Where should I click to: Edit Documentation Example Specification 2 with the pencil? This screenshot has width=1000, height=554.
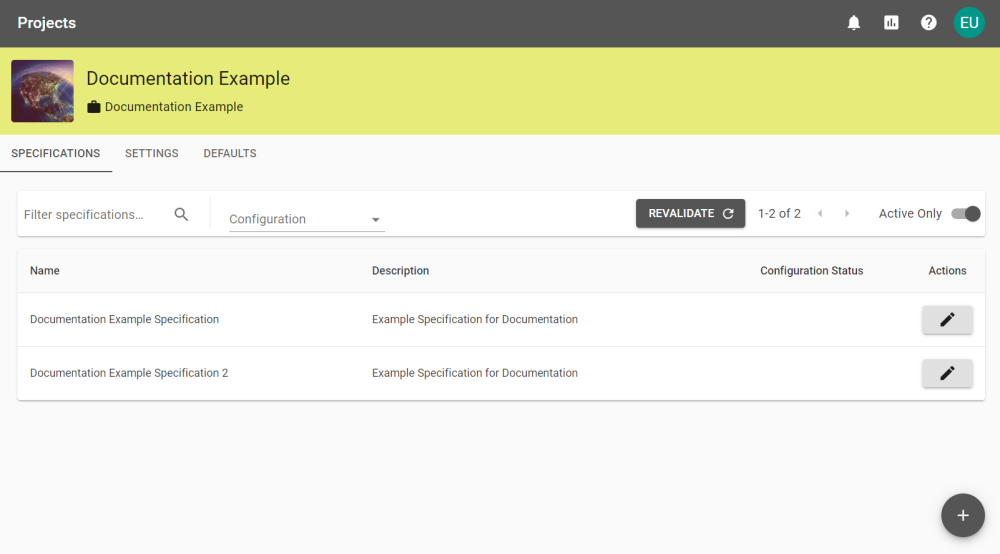(x=947, y=373)
